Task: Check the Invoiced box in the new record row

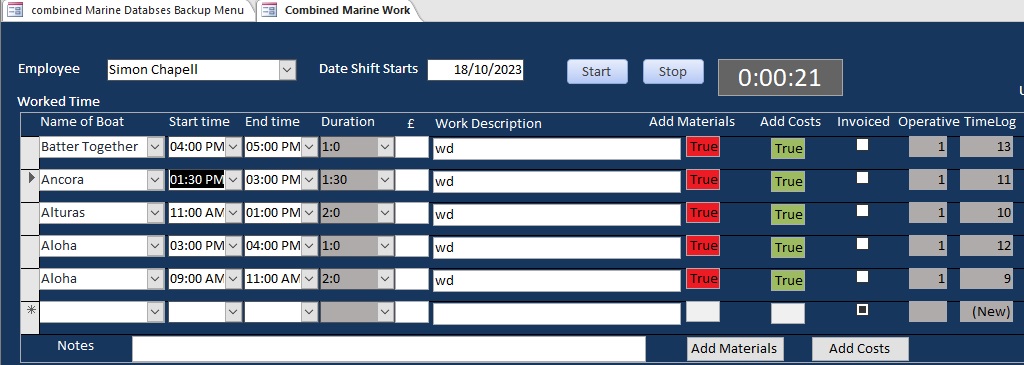Action: pyautogui.click(x=863, y=309)
